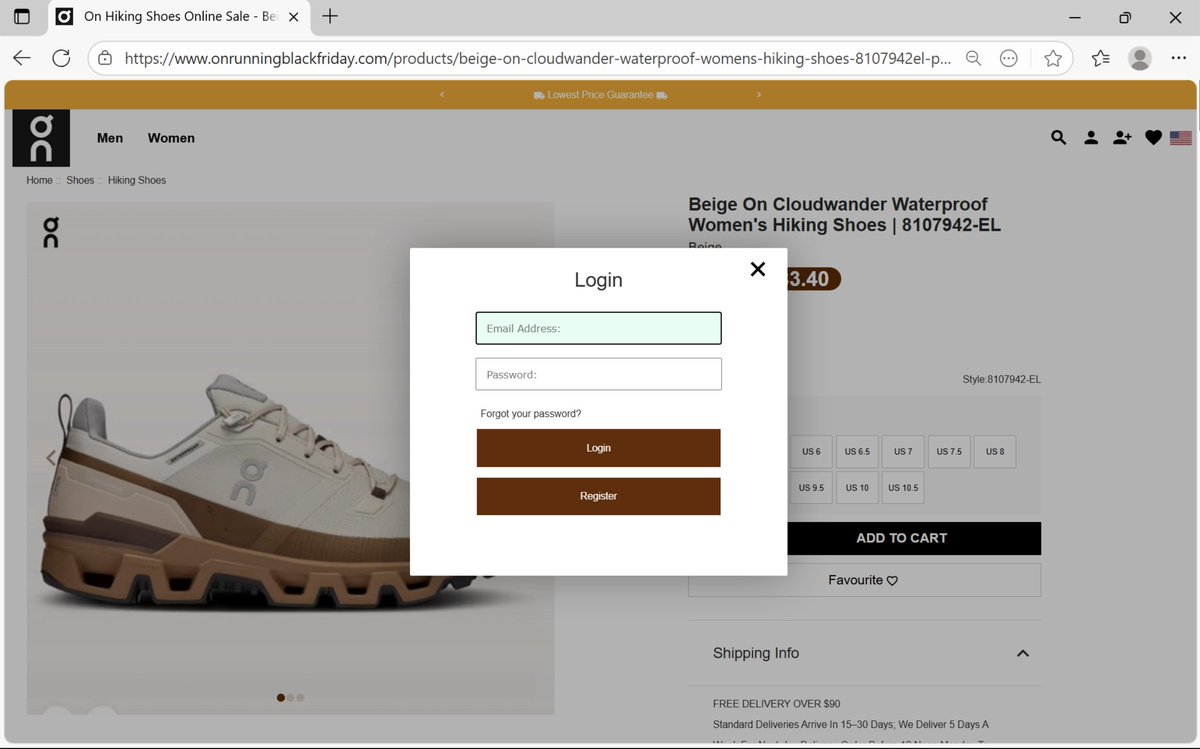The image size is (1200, 749).
Task: Select size US 9.5
Action: coord(811,488)
